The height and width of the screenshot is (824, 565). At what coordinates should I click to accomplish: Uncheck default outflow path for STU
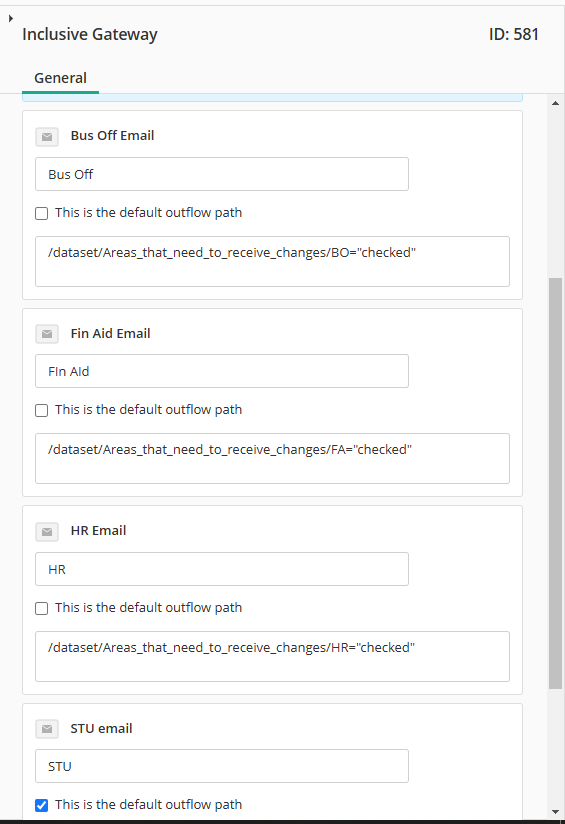point(42,805)
